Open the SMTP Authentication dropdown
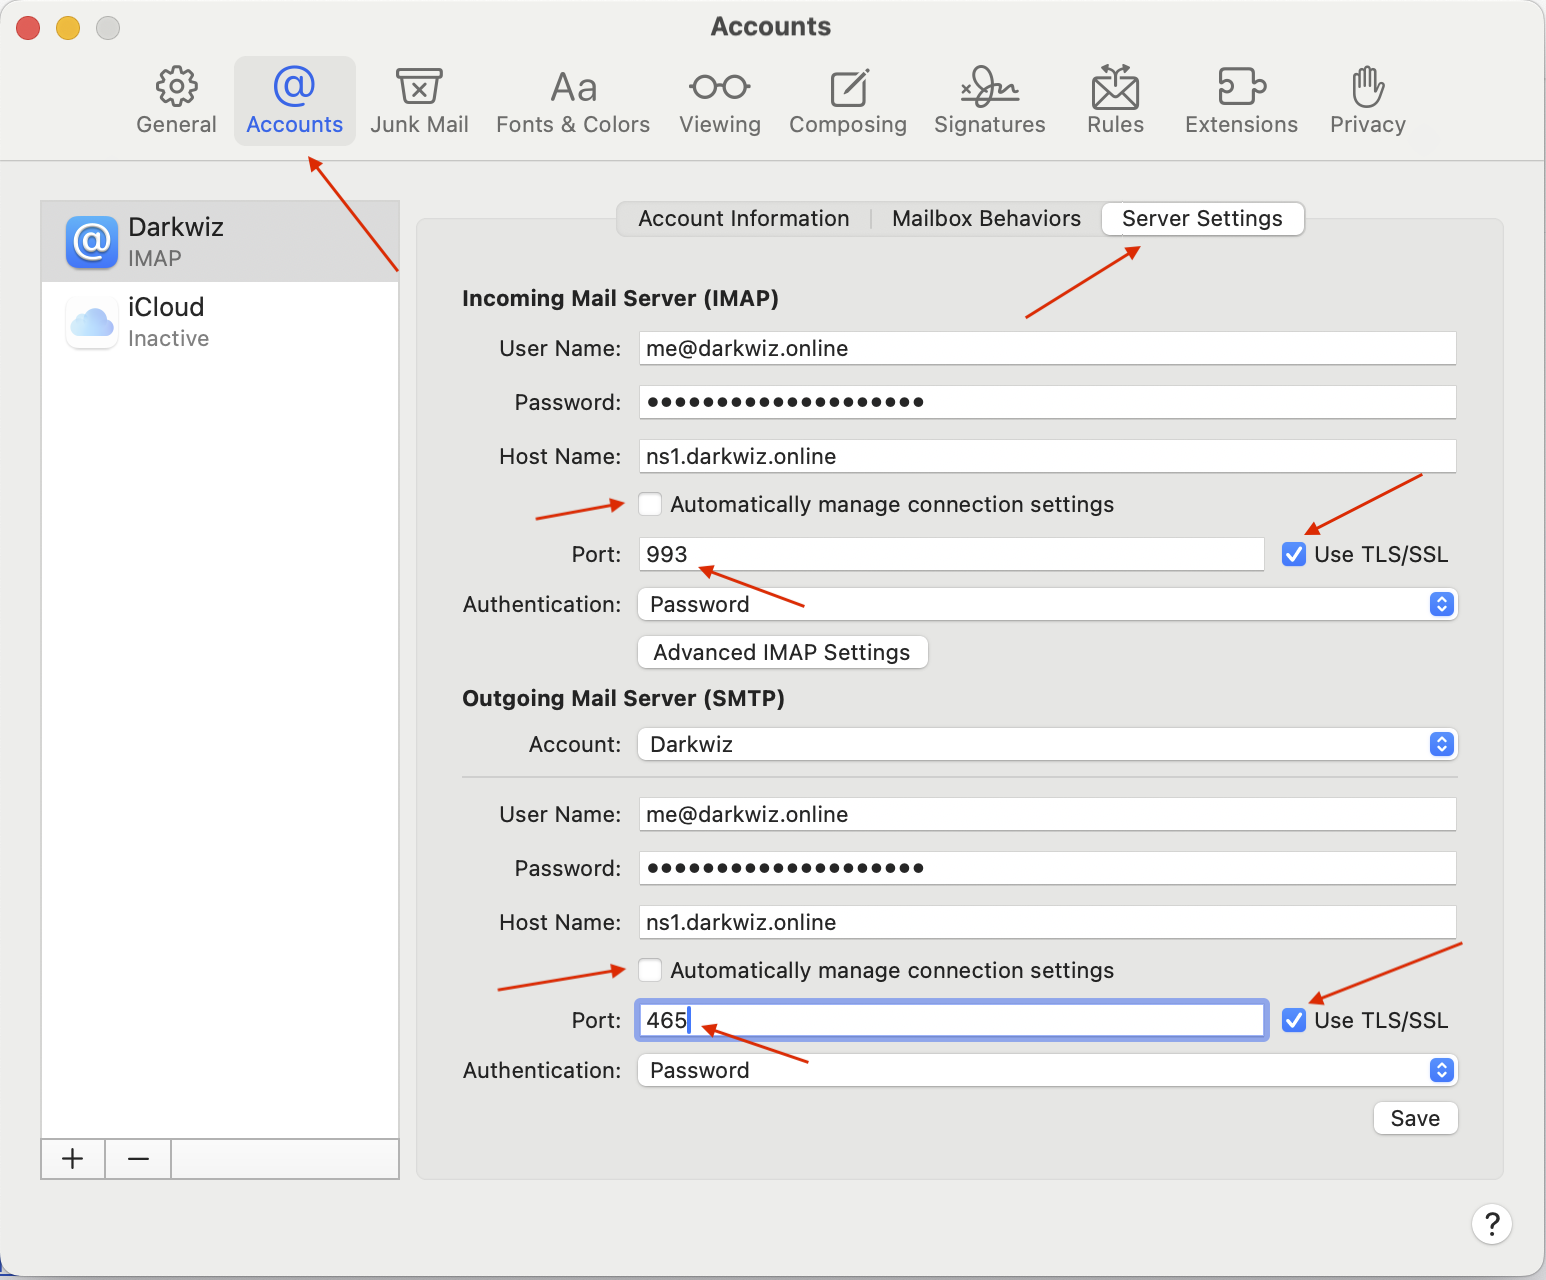Image resolution: width=1546 pixels, height=1280 pixels. click(x=1047, y=1070)
